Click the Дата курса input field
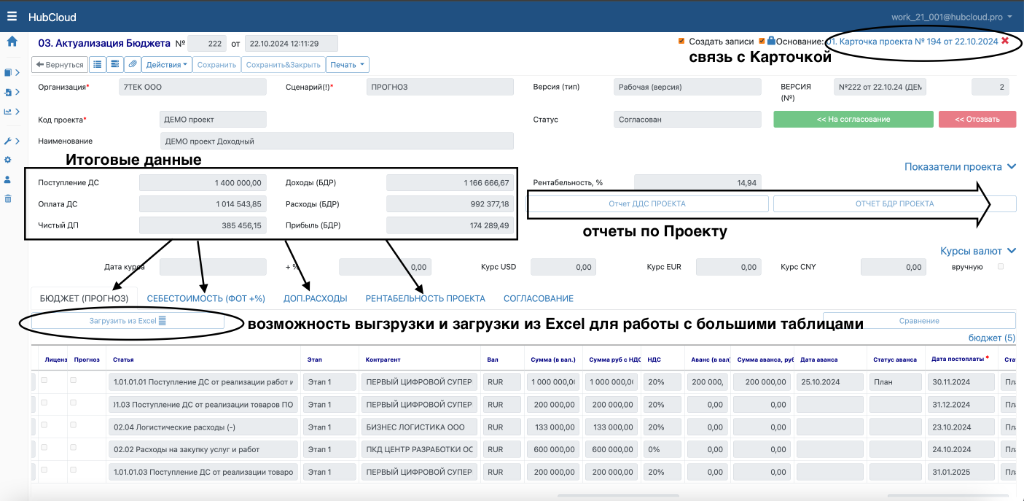Screen dimensions: 1024x501 pyautogui.click(x=213, y=267)
